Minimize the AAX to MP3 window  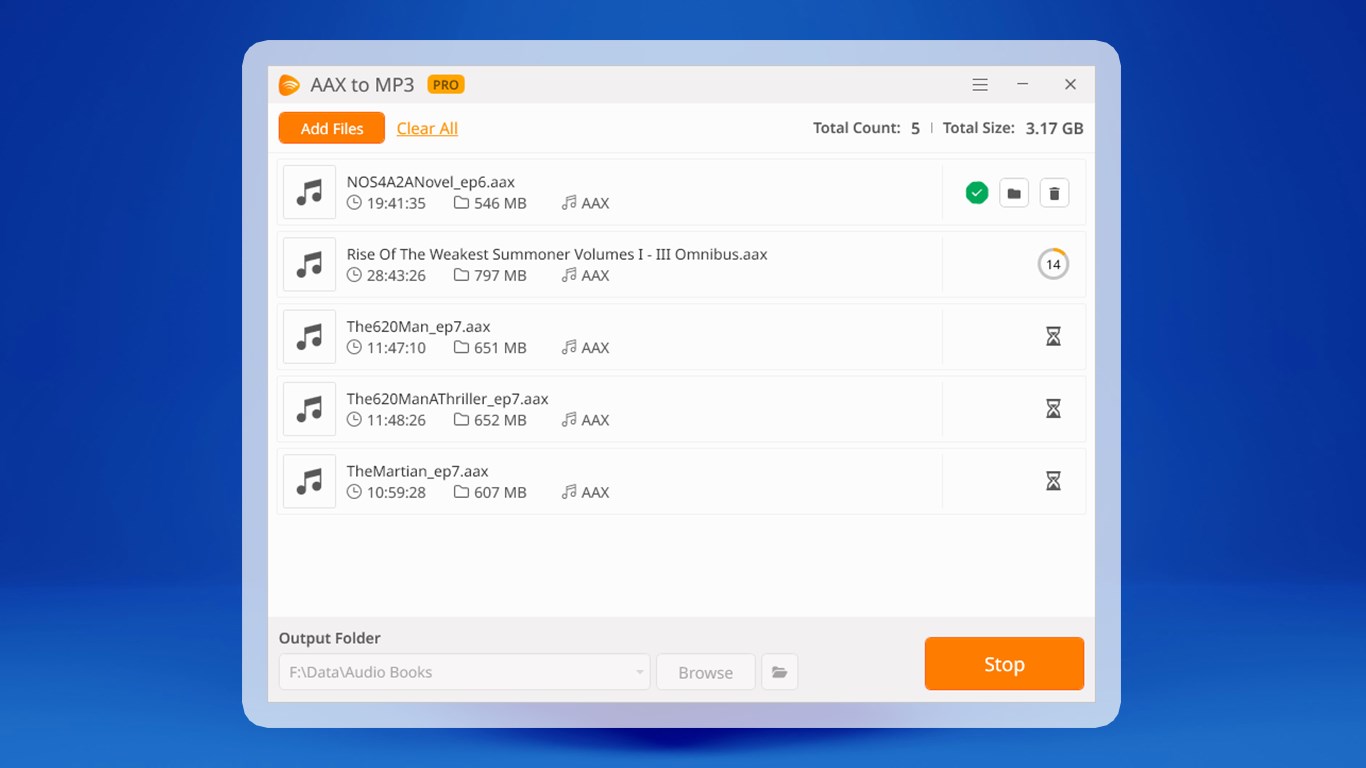point(1023,85)
